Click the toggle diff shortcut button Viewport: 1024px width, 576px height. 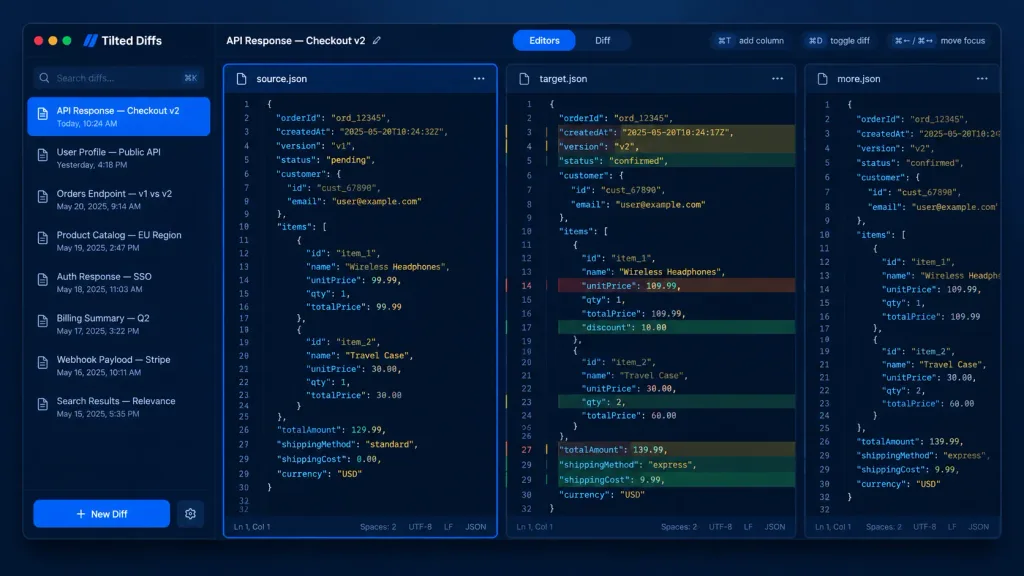click(839, 40)
